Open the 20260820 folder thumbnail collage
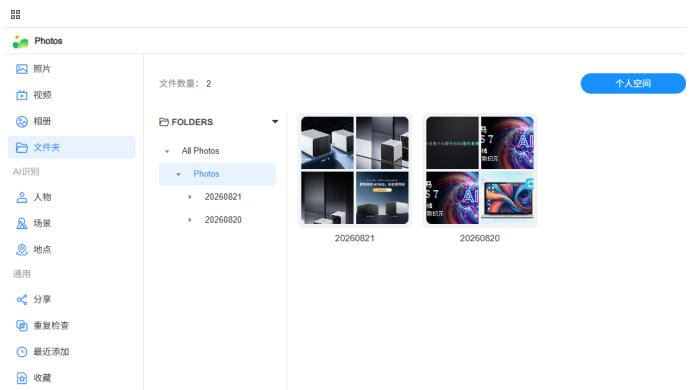Image resolution: width=694 pixels, height=390 pixels. pos(480,170)
